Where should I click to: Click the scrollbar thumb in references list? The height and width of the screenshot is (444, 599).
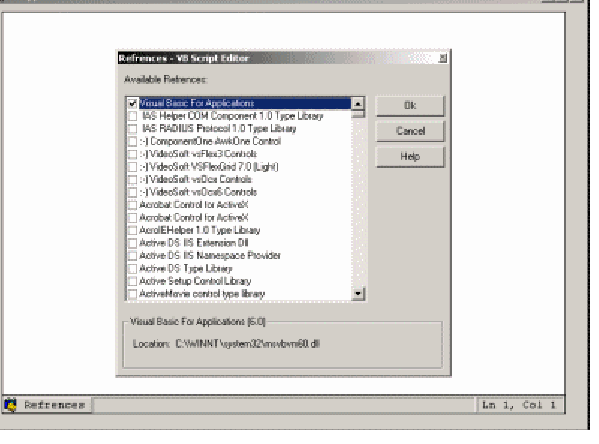pos(358,114)
